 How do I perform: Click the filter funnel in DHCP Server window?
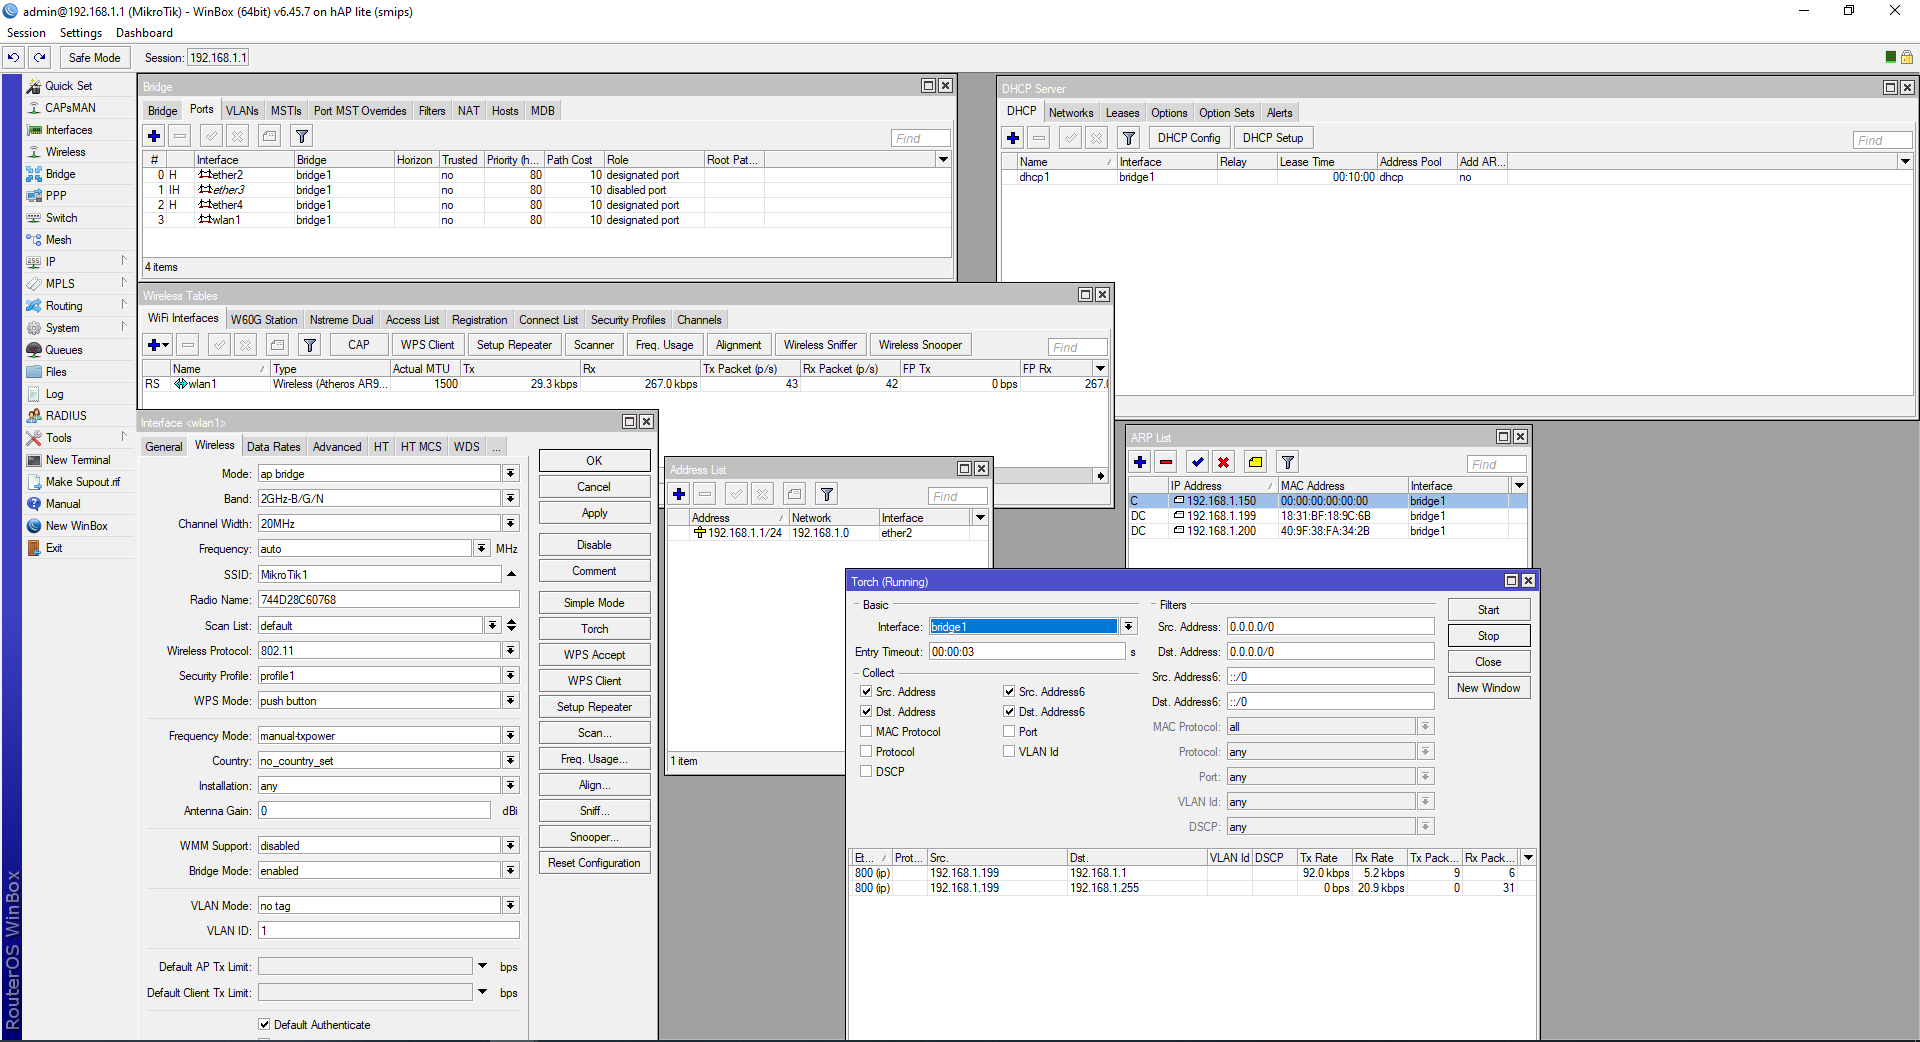click(x=1129, y=138)
